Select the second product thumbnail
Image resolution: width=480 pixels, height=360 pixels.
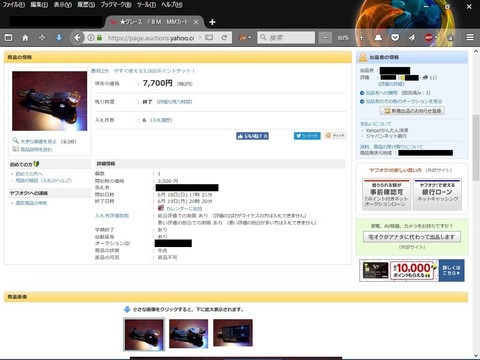click(x=188, y=334)
